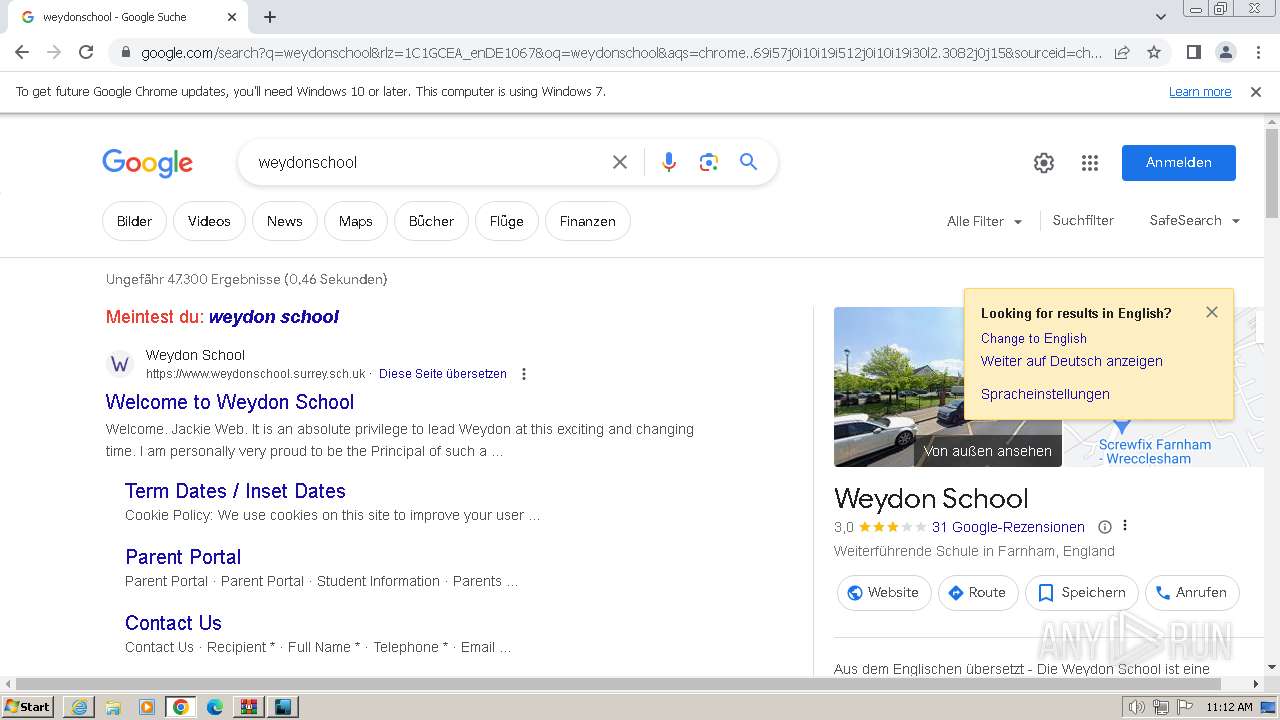Share this page icon in address bar
Image resolution: width=1280 pixels, height=720 pixels.
1122,52
